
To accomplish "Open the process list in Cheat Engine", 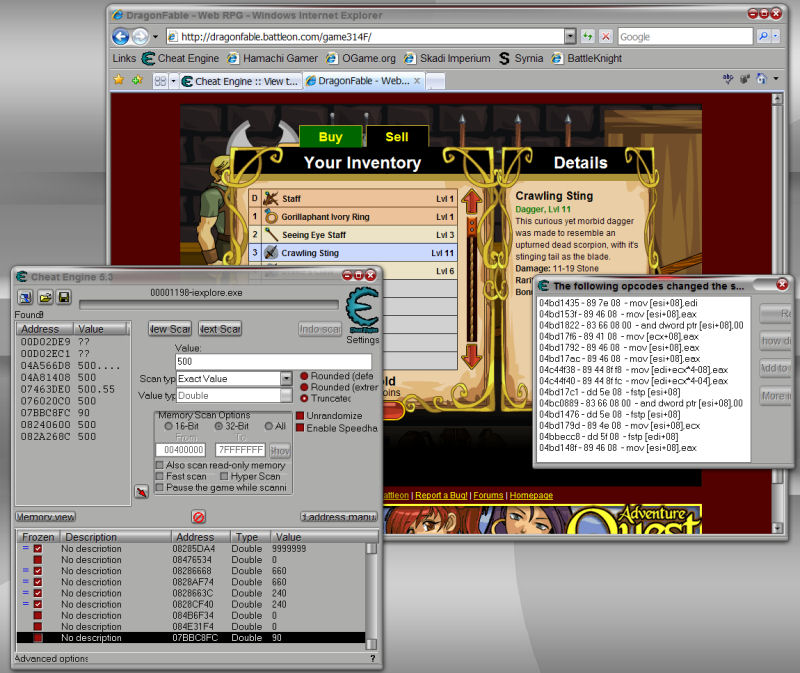I will coord(25,299).
